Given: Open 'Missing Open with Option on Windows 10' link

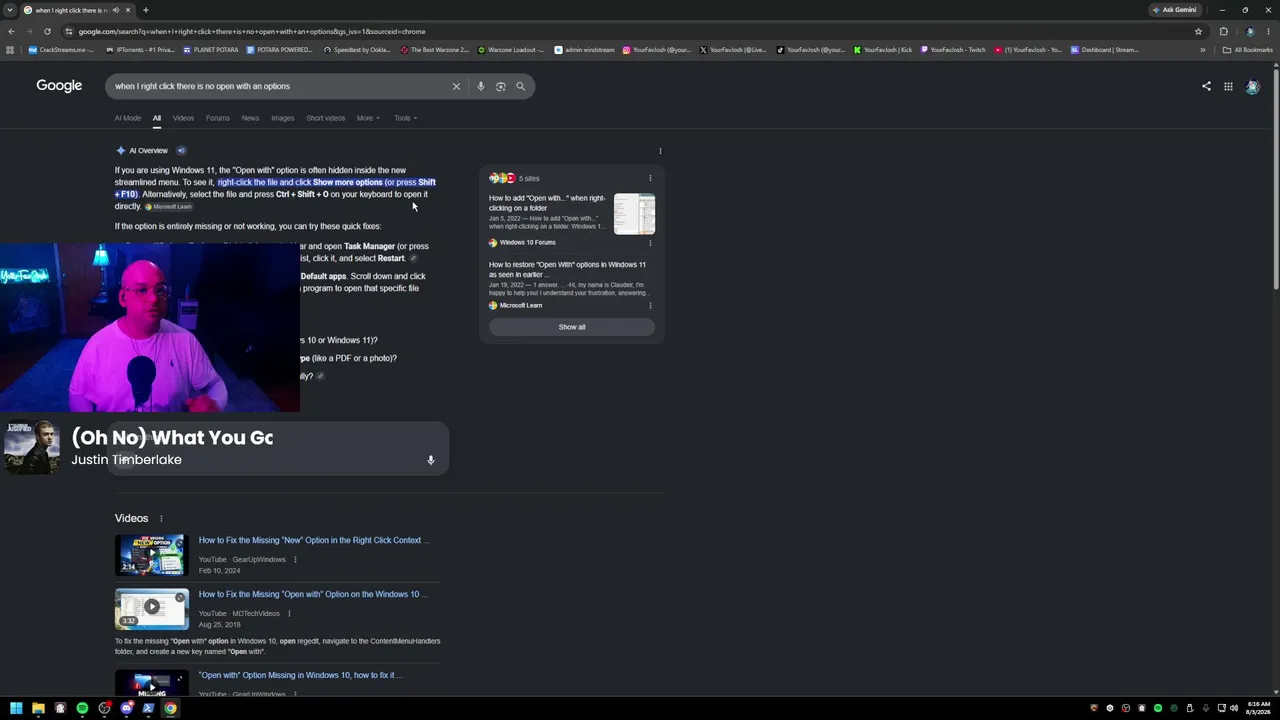Looking at the screenshot, I should pyautogui.click(x=313, y=594).
